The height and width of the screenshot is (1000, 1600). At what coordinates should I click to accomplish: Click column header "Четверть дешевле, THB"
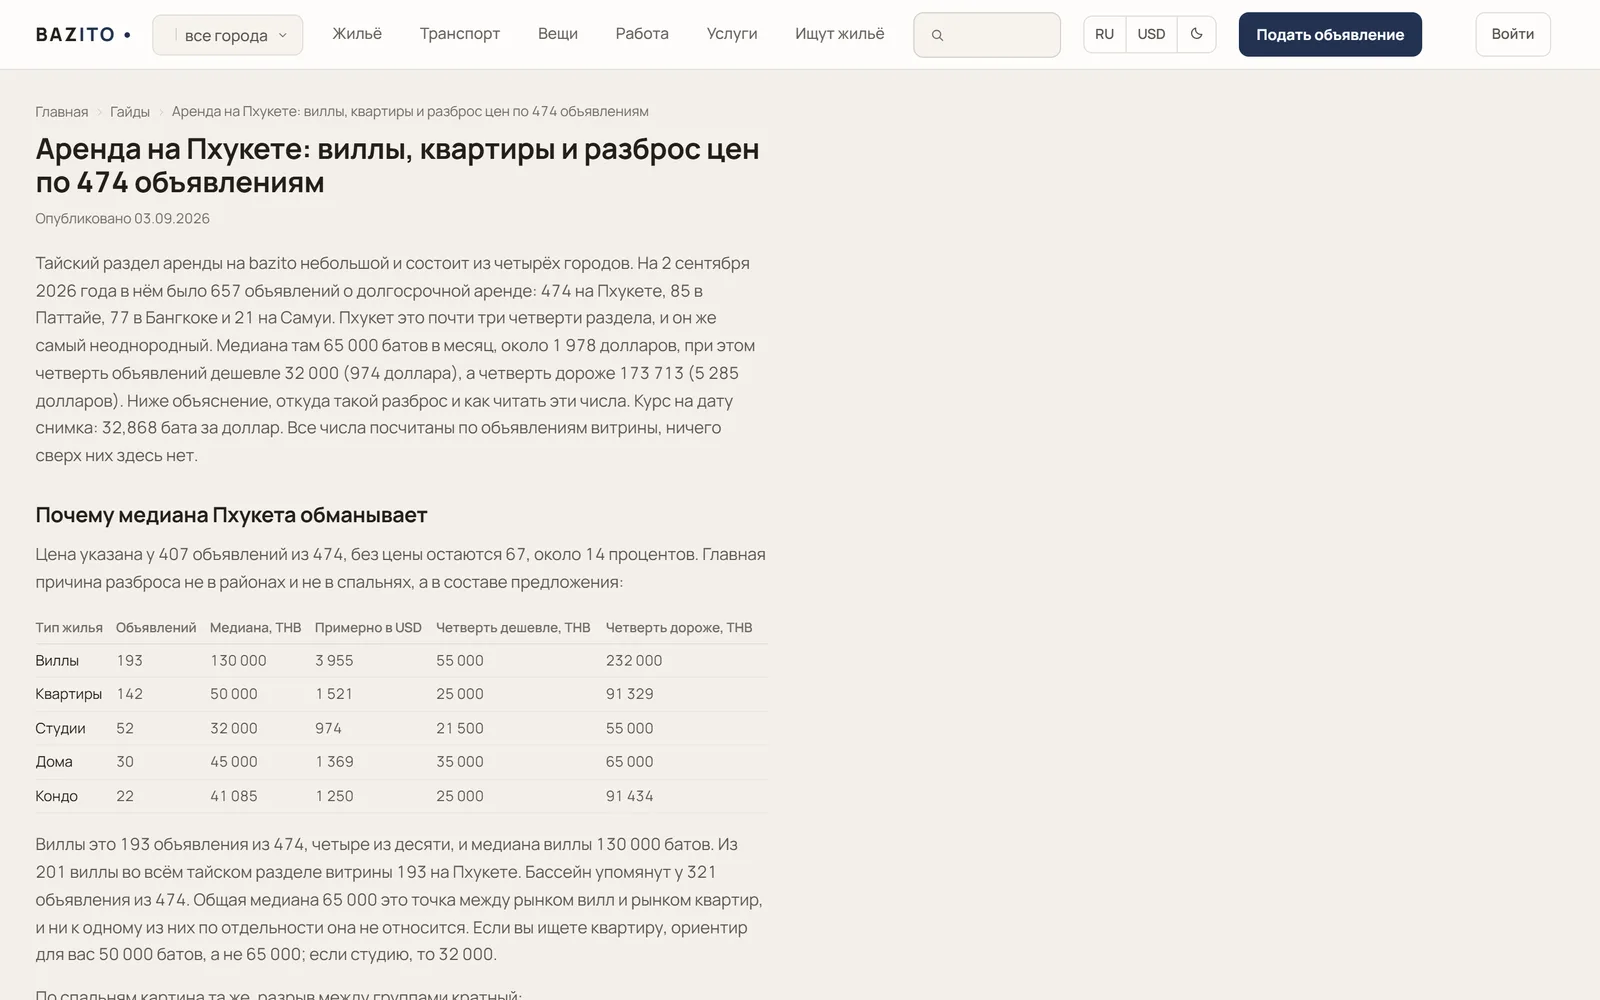coord(513,627)
